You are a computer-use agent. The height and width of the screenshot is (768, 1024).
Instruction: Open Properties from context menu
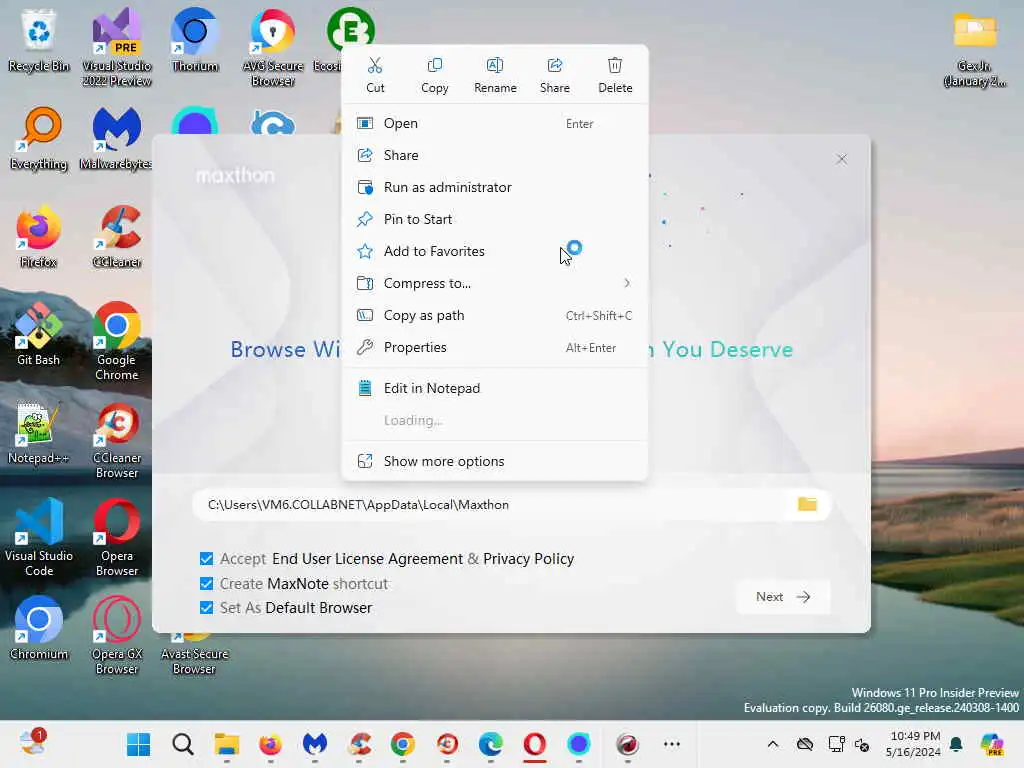tap(495, 347)
